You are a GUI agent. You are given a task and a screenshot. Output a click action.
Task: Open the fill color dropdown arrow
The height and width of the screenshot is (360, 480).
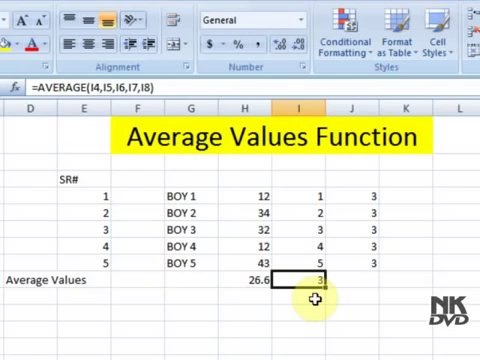[17, 44]
